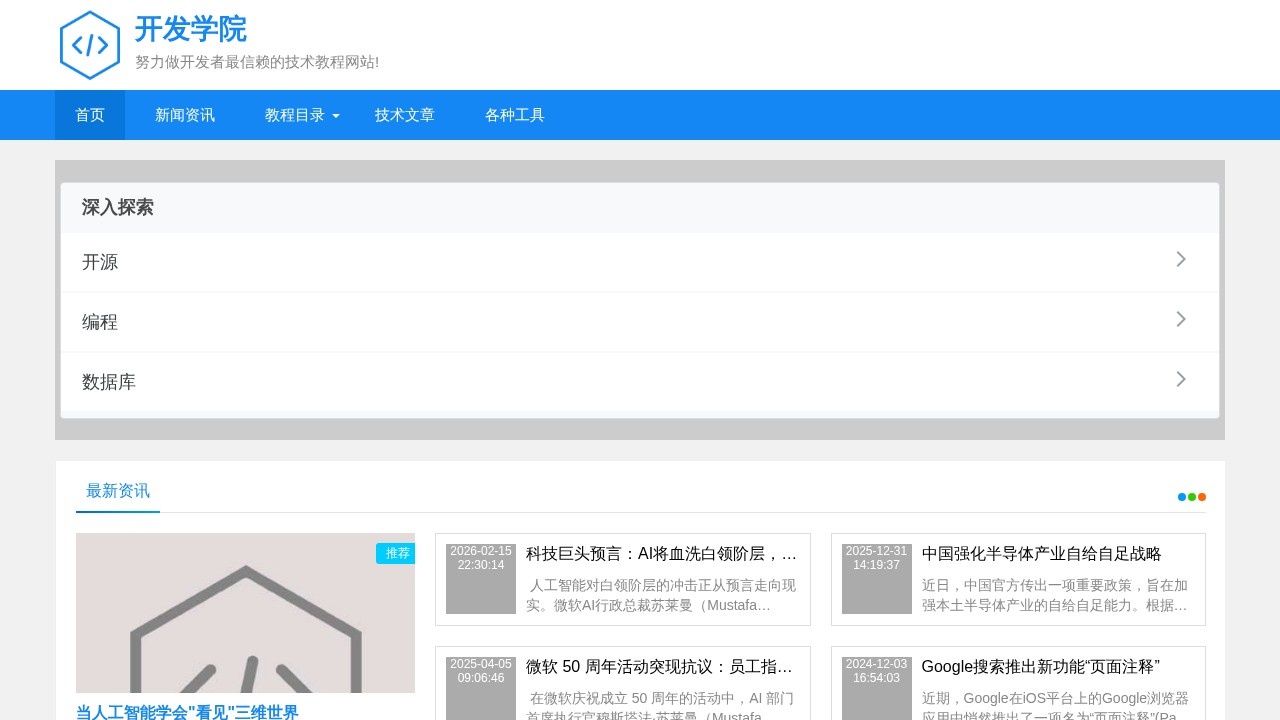This screenshot has height=720, width=1280.
Task: Open article 当人工智能学会"看见"三维世界
Action: click(x=186, y=712)
